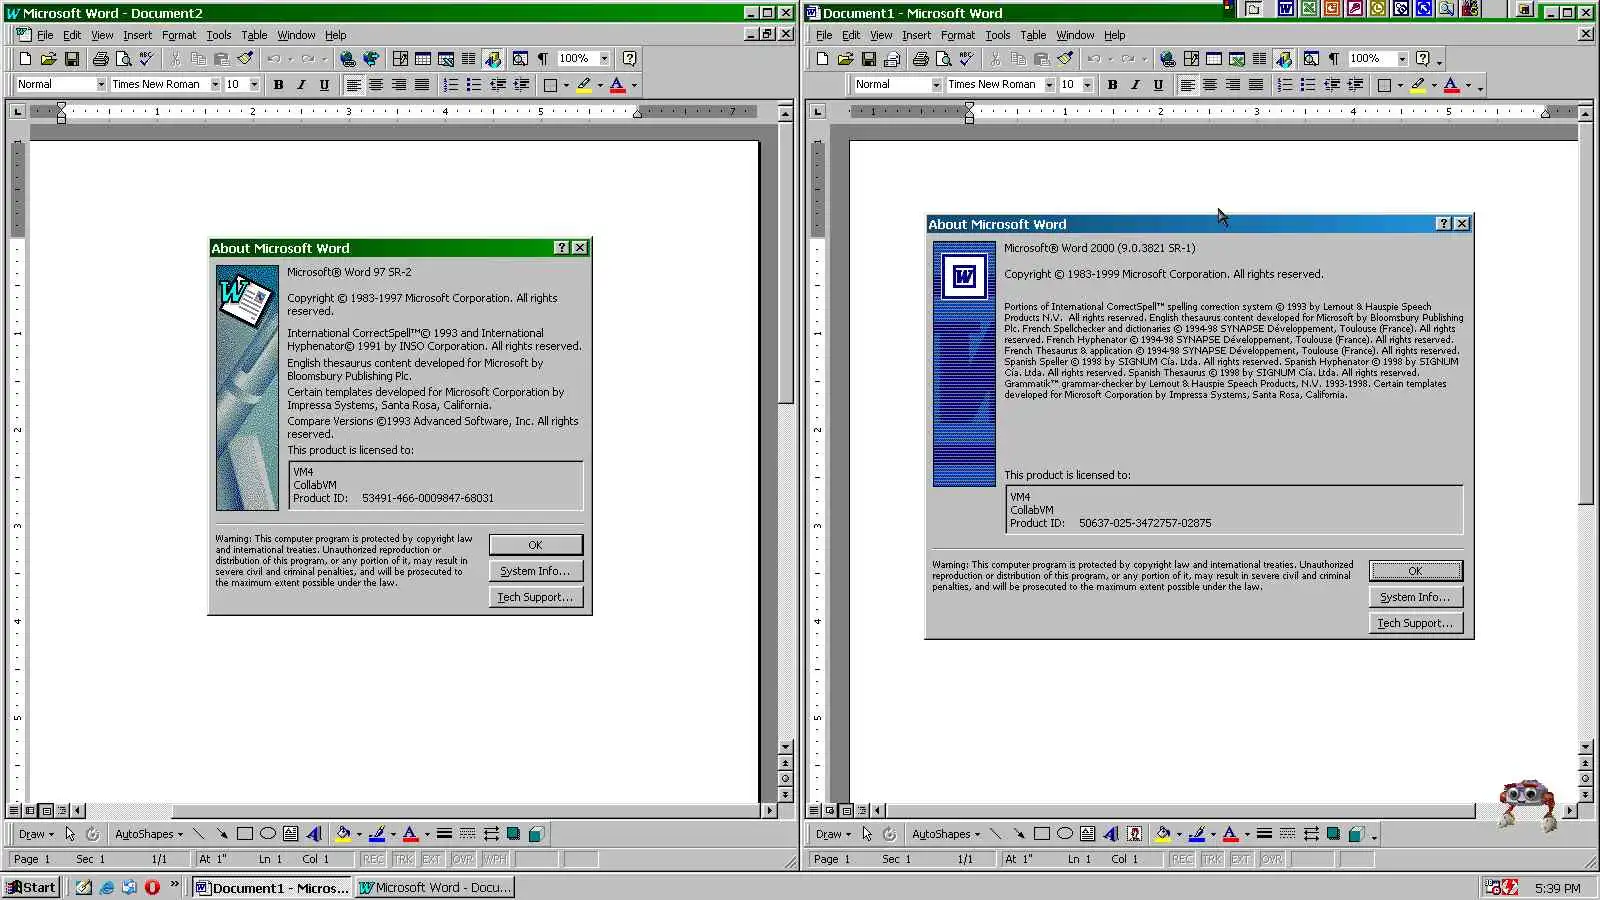Click Insert Table icon in Word 97 toolbar

coord(423,59)
